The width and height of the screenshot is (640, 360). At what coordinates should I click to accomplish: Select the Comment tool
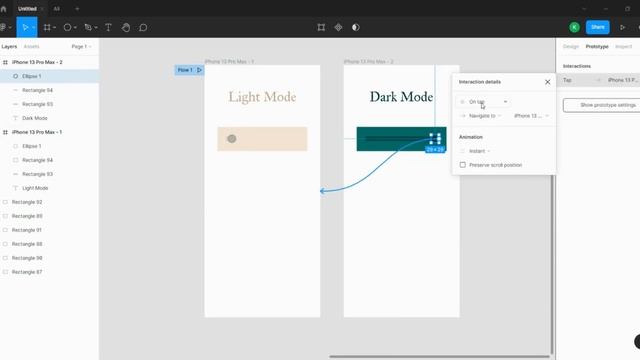coord(143,27)
